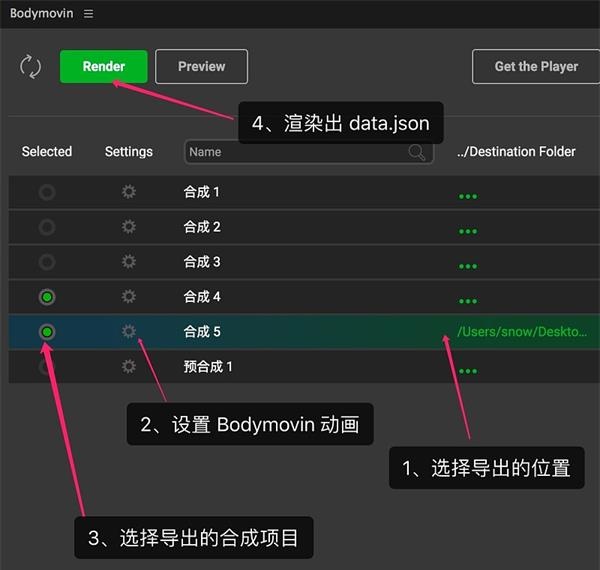Select the radio button for 预合成 1
600x570 pixels.
(x=47, y=367)
